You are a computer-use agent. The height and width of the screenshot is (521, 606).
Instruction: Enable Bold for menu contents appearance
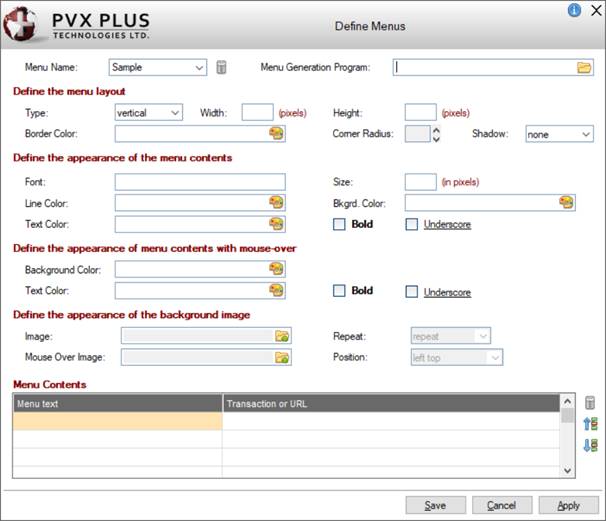point(339,225)
